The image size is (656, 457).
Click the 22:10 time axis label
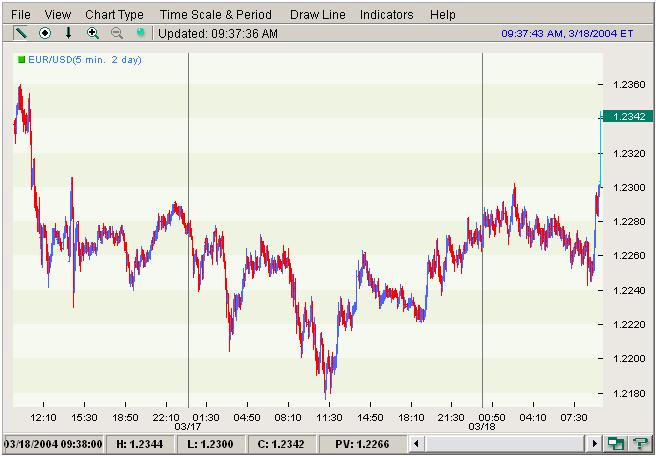[166, 418]
